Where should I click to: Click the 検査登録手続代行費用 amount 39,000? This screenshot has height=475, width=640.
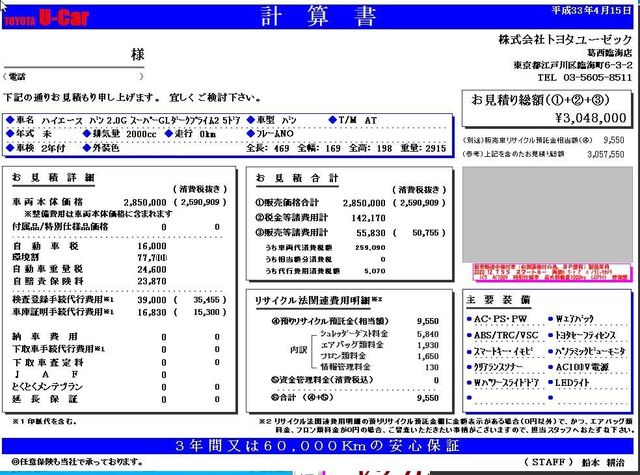[x=152, y=300]
